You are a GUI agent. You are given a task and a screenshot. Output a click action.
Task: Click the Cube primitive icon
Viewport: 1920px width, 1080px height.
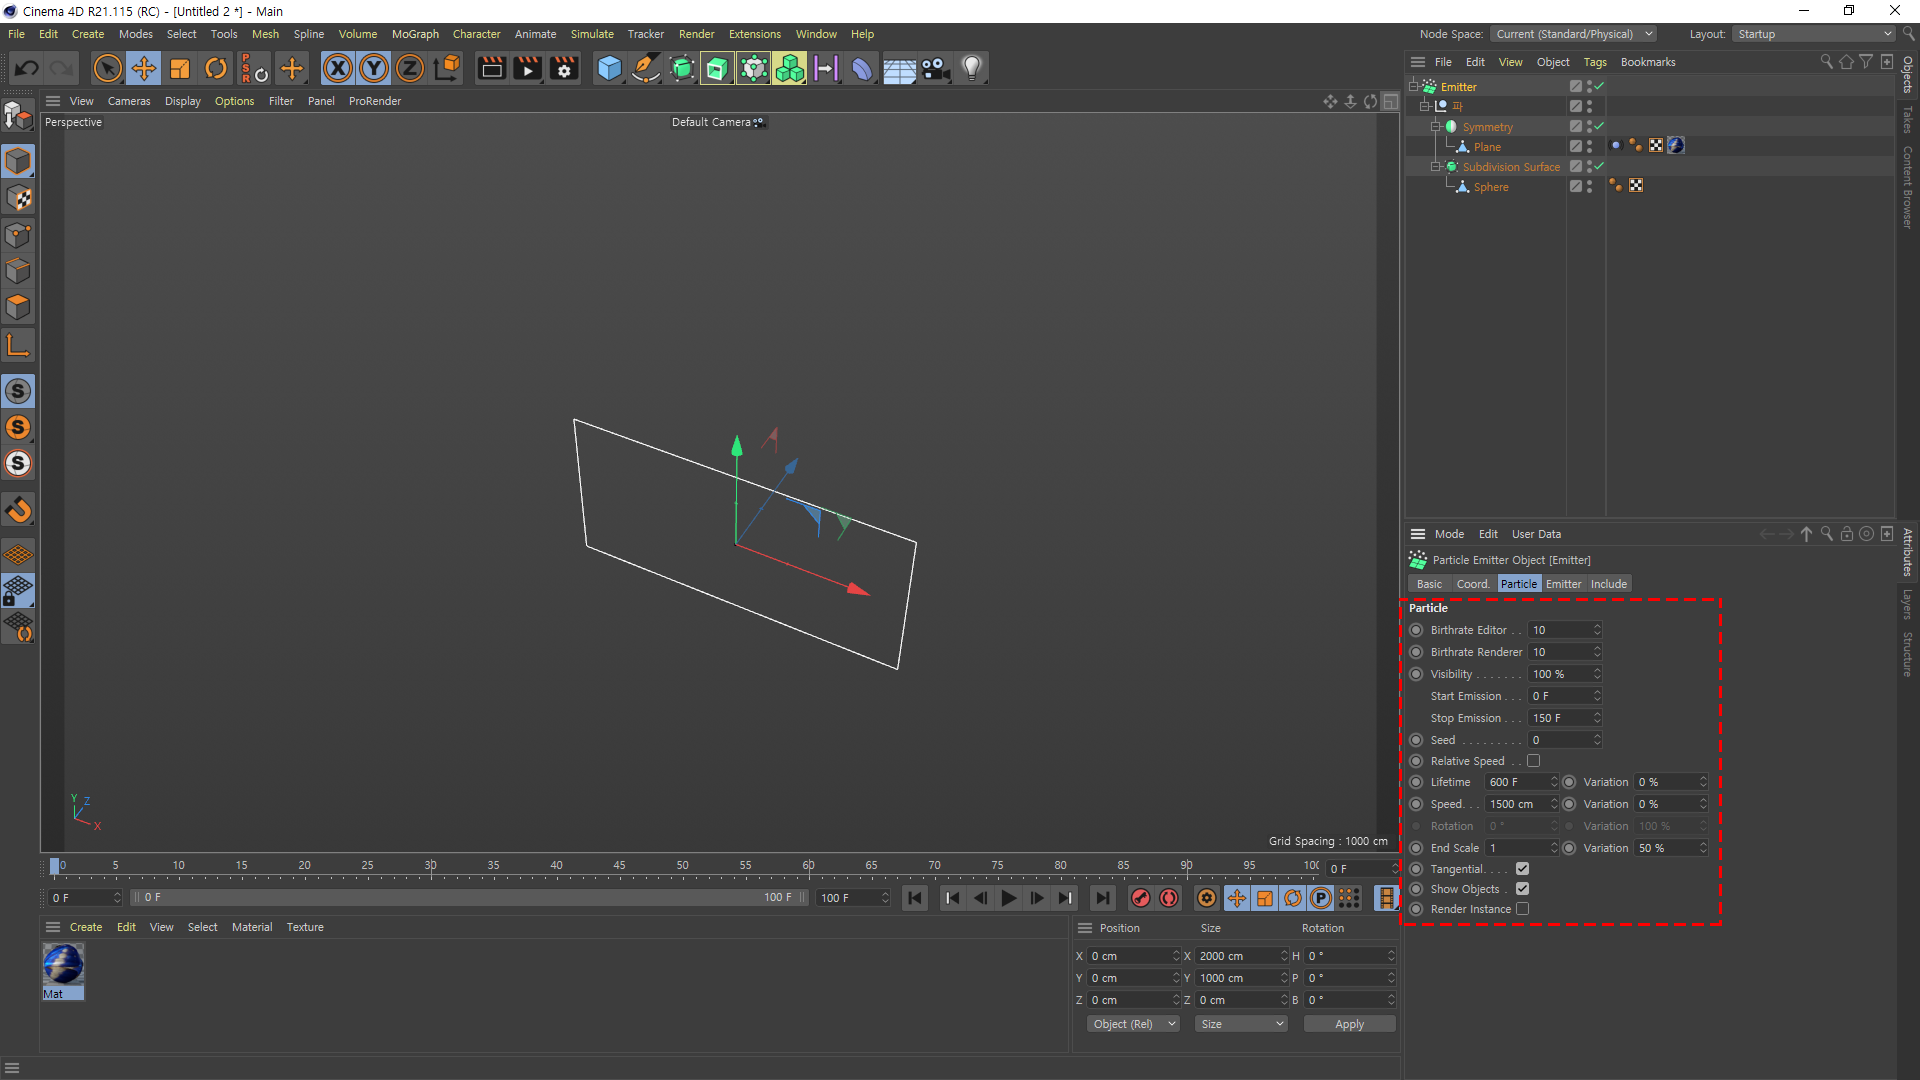[608, 69]
